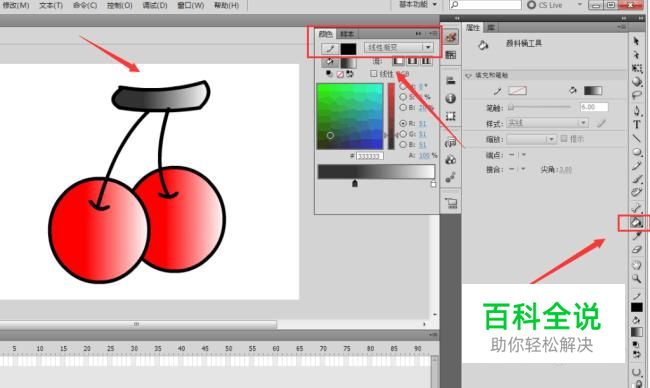The image size is (650, 388).
Task: Open the linear gradient type dropdown
Action: click(x=398, y=48)
